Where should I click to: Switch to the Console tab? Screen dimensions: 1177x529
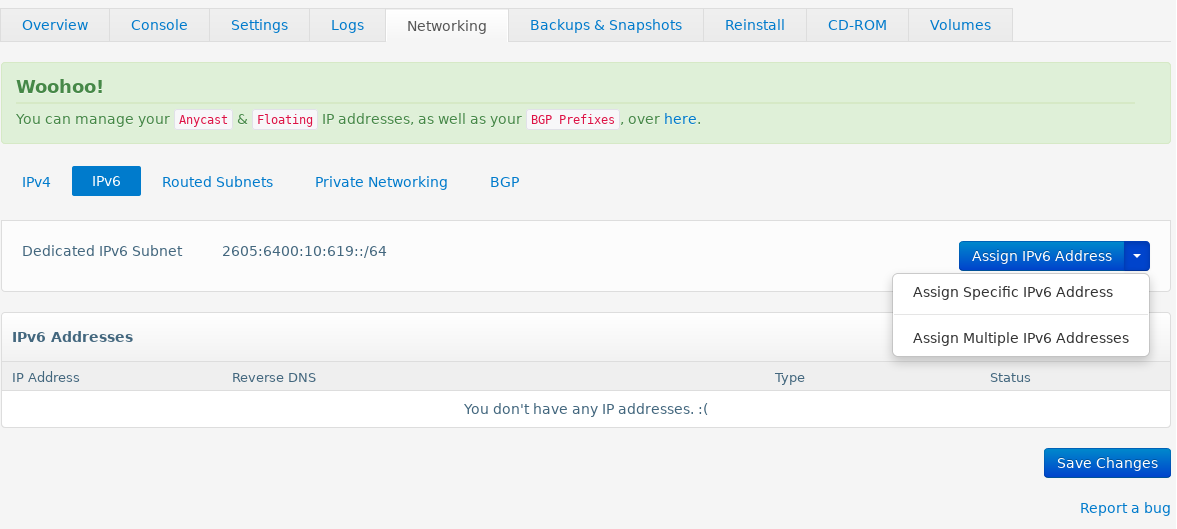click(x=159, y=25)
